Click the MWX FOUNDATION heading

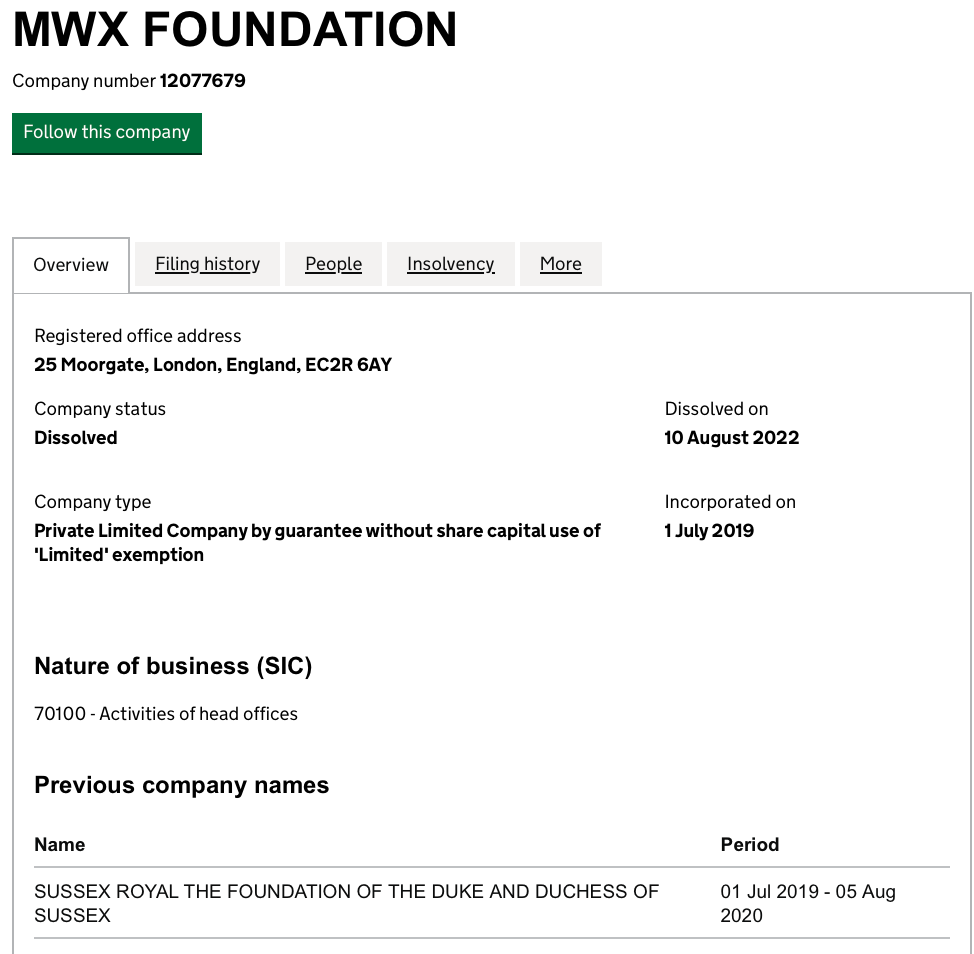coord(235,29)
